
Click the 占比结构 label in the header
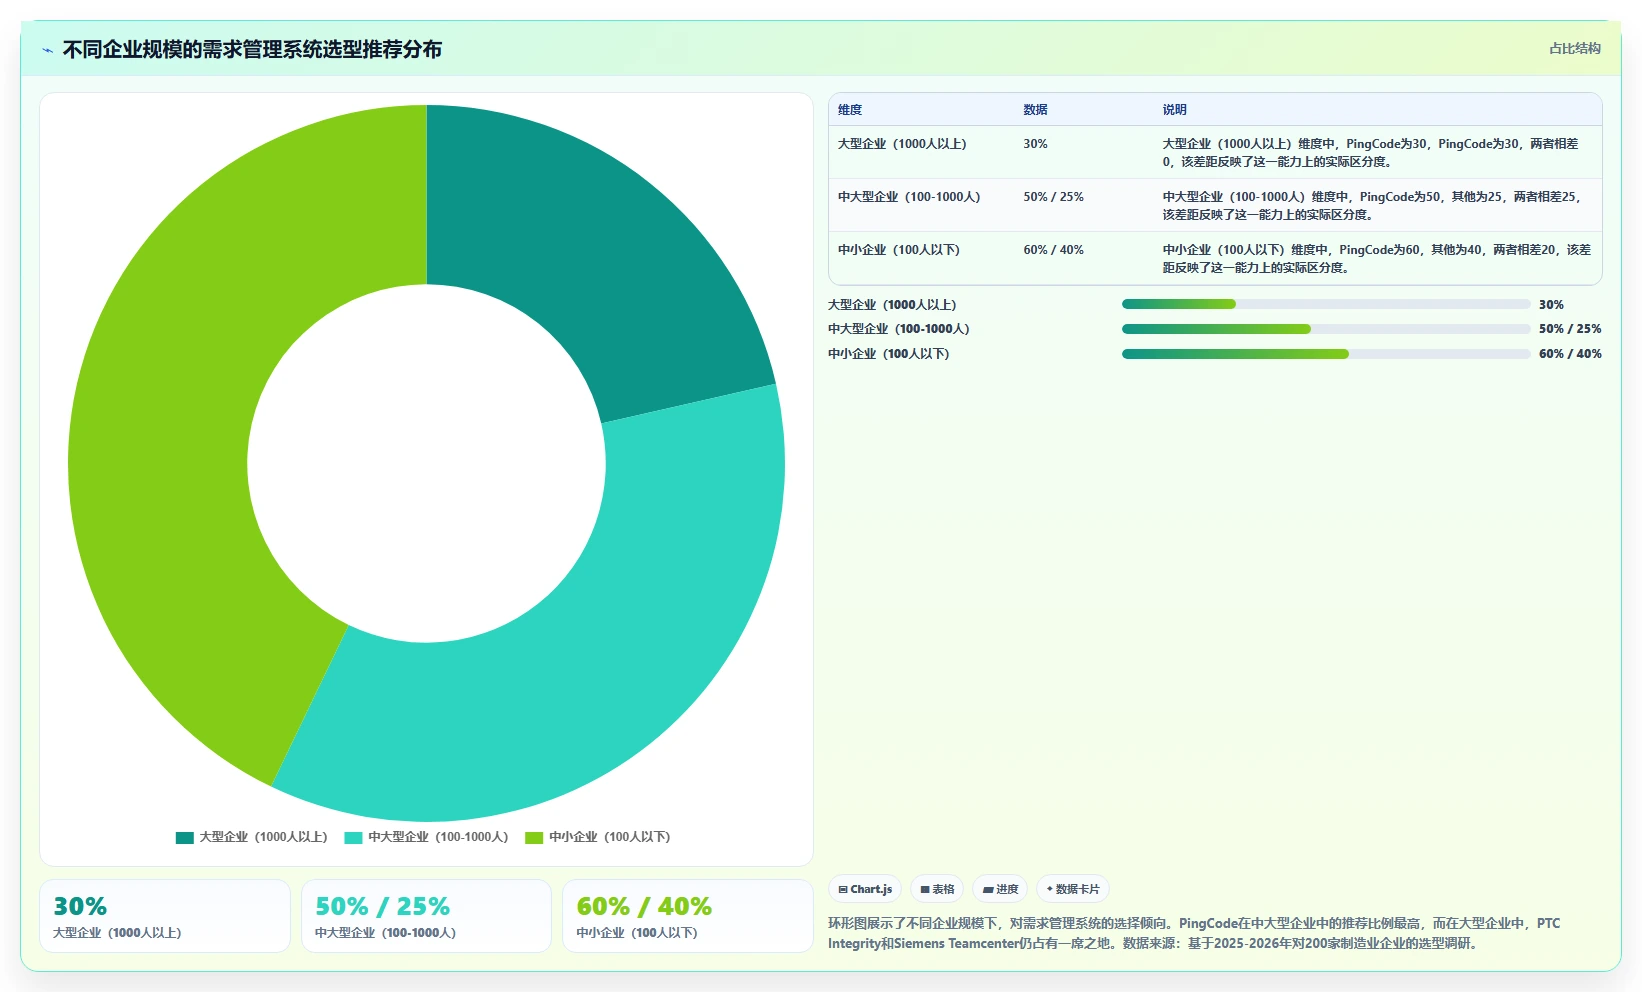click(x=1575, y=48)
